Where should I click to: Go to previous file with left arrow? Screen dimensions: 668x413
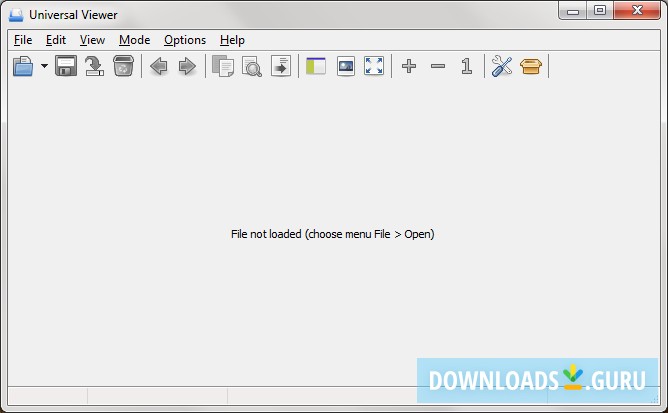coord(159,66)
